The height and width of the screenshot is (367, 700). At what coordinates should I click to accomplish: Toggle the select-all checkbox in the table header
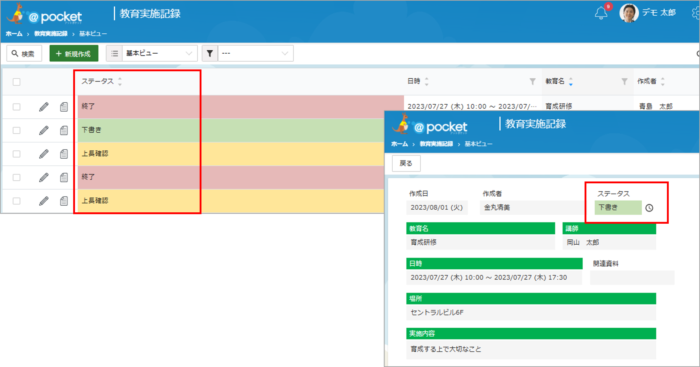17,82
